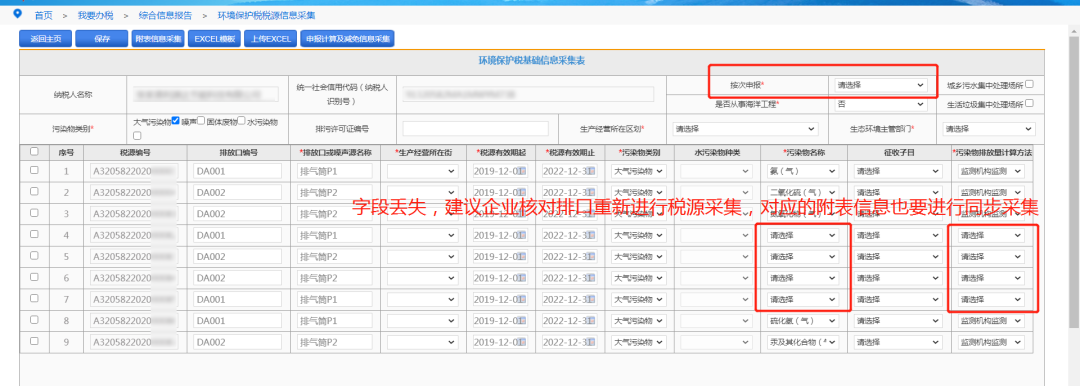Open the 按次申报 dropdown
The width and height of the screenshot is (1080, 386).
point(881,85)
